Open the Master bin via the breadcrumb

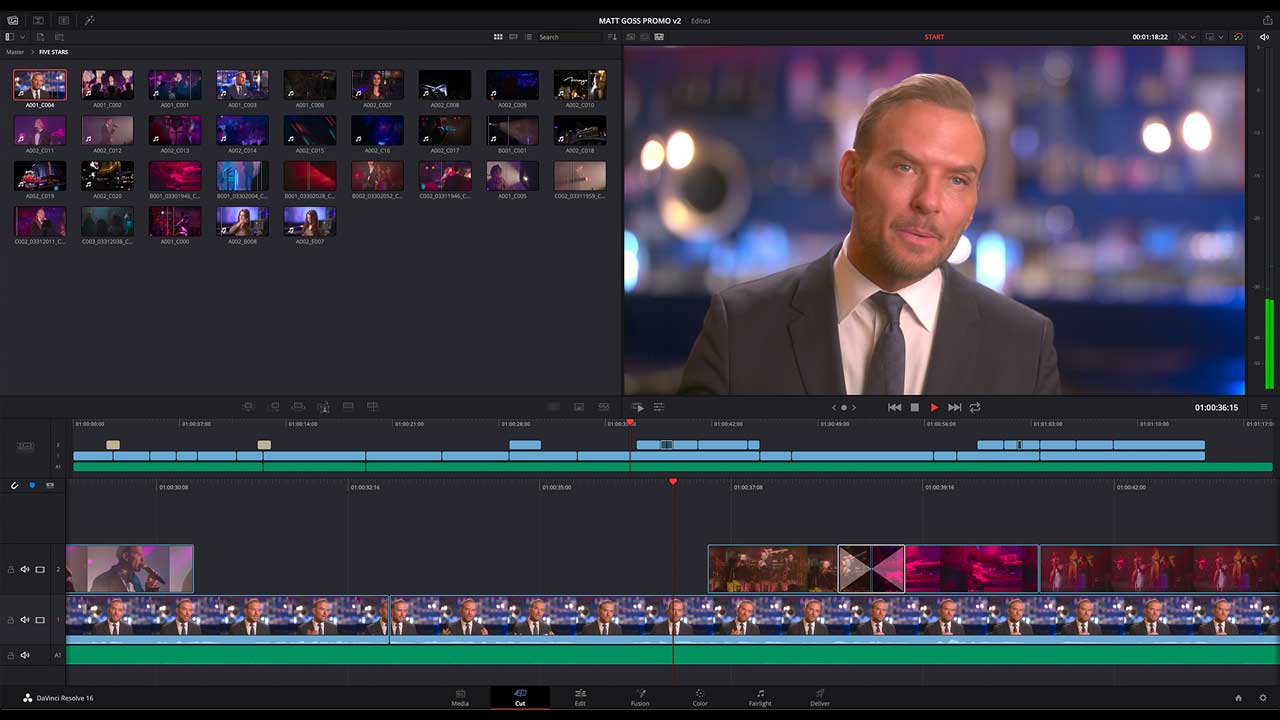coord(15,52)
